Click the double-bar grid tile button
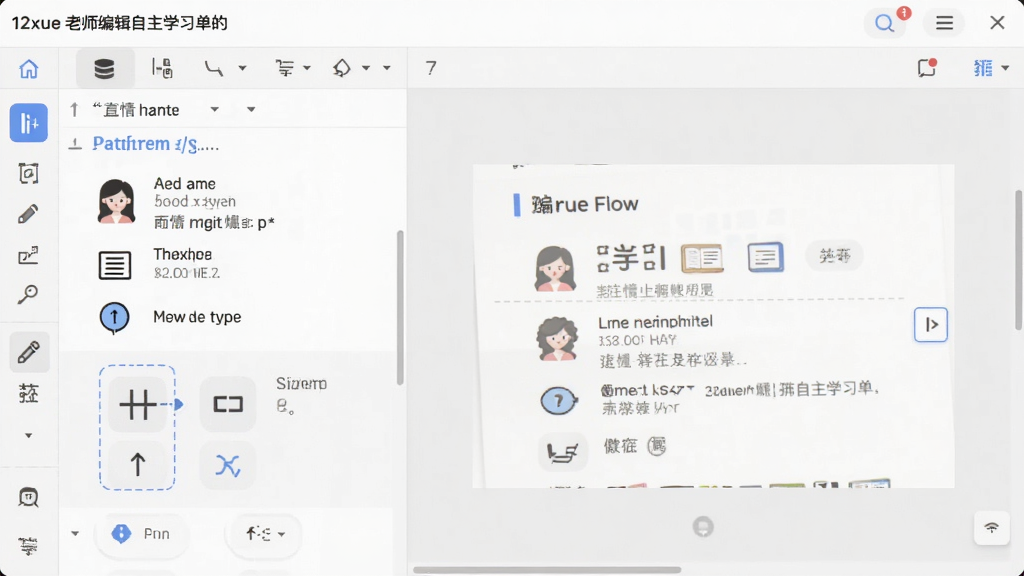 (137, 404)
